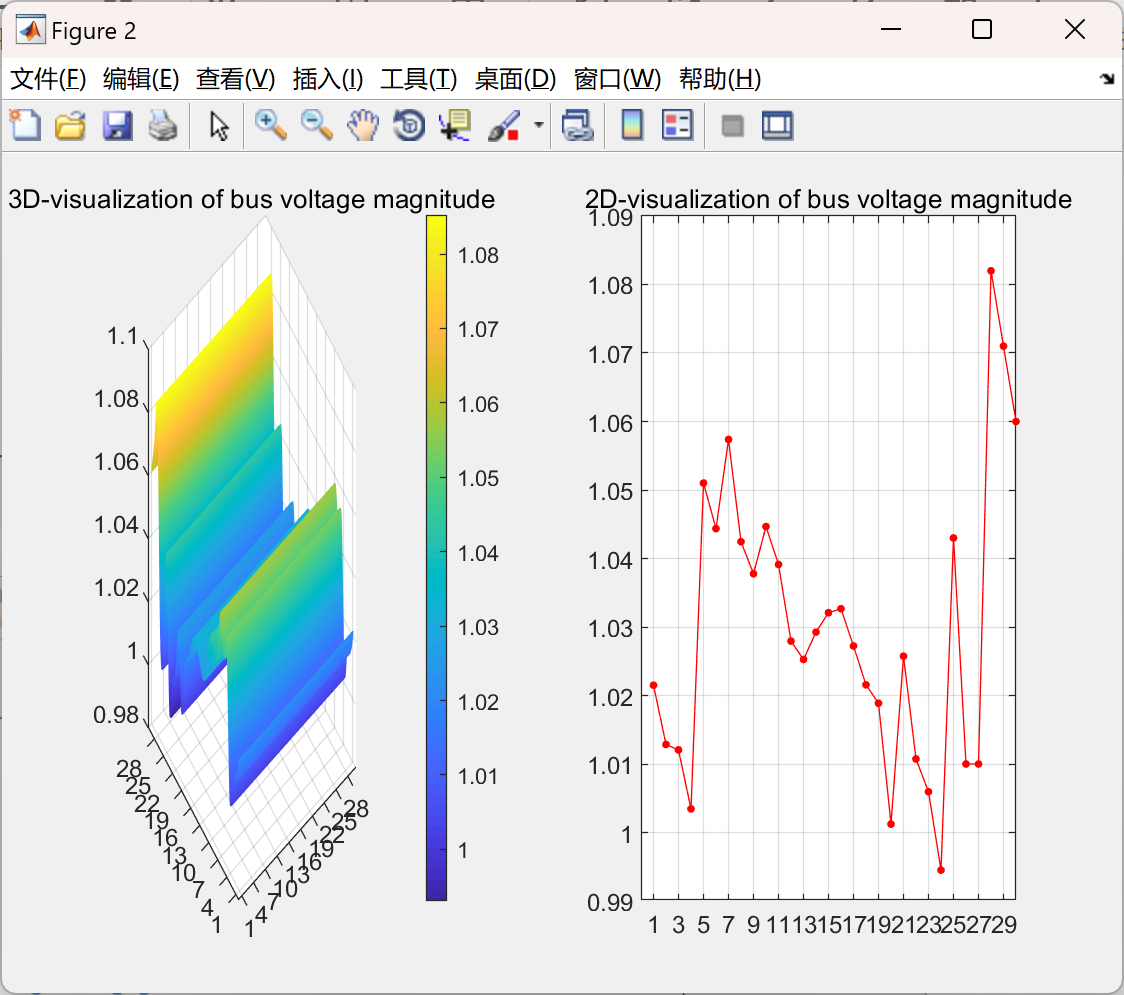Select the Data Cursor tool
The width and height of the screenshot is (1124, 995).
pos(454,124)
